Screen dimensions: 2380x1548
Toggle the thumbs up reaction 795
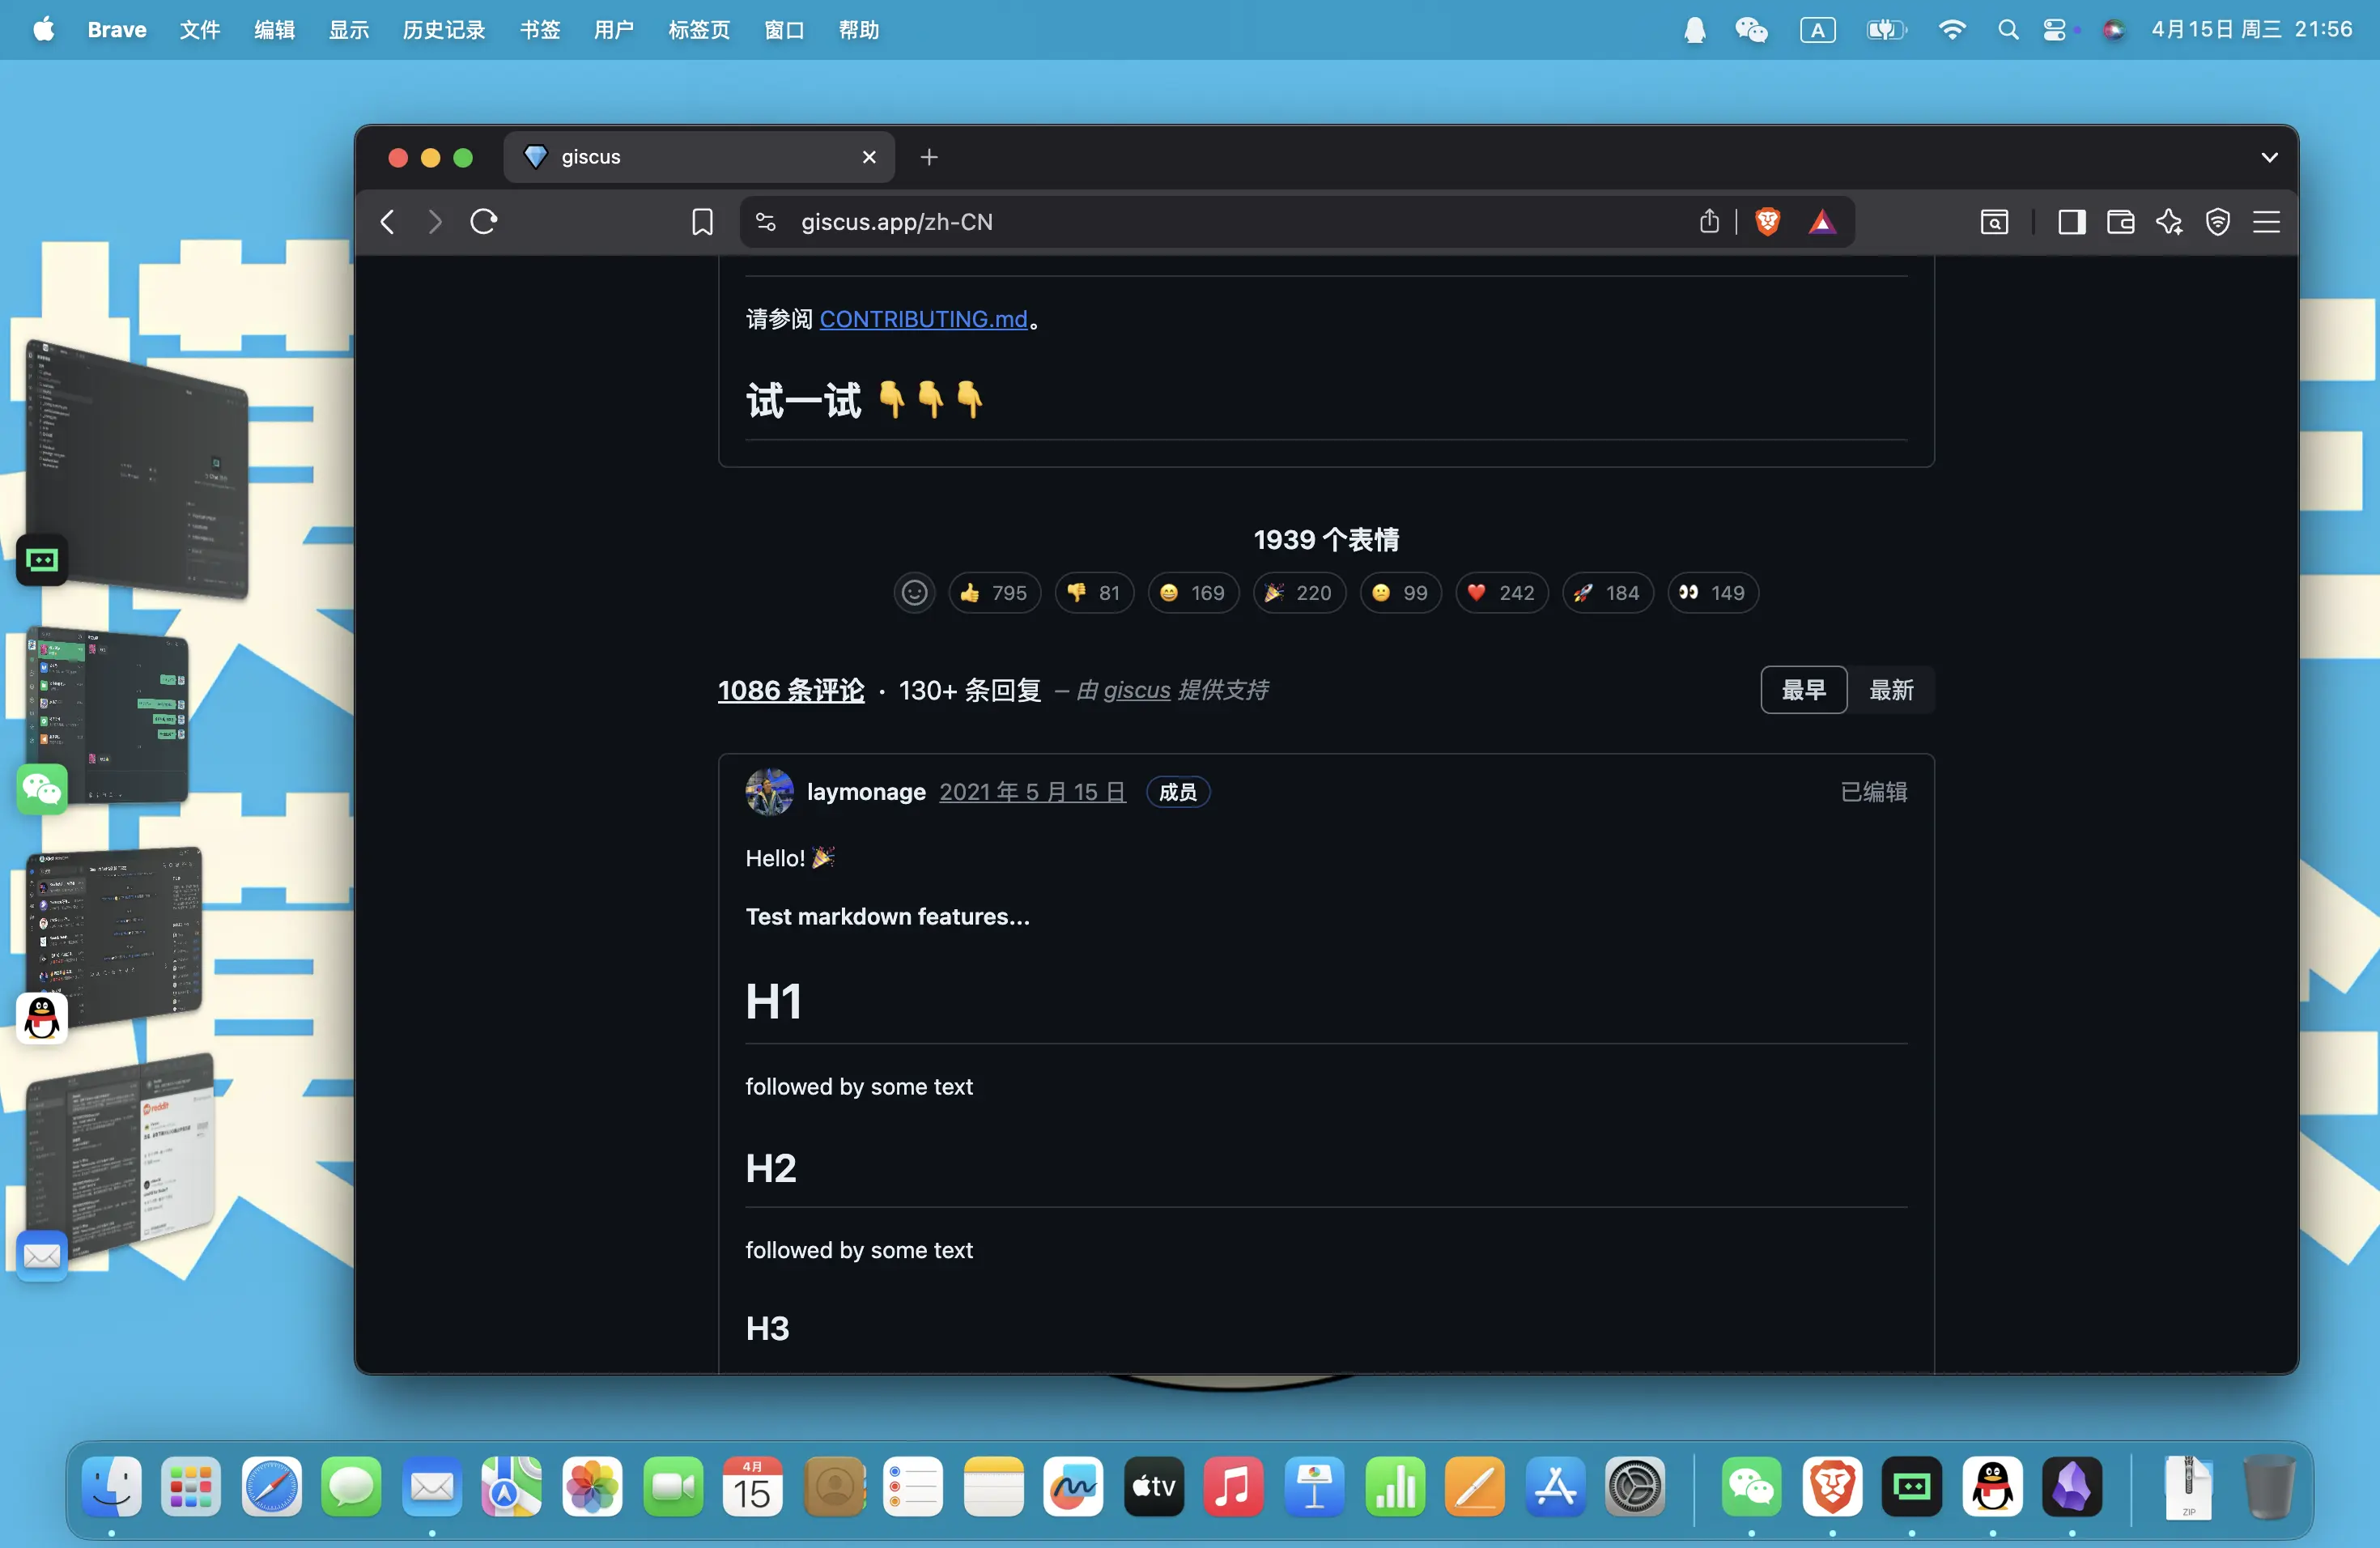[994, 593]
